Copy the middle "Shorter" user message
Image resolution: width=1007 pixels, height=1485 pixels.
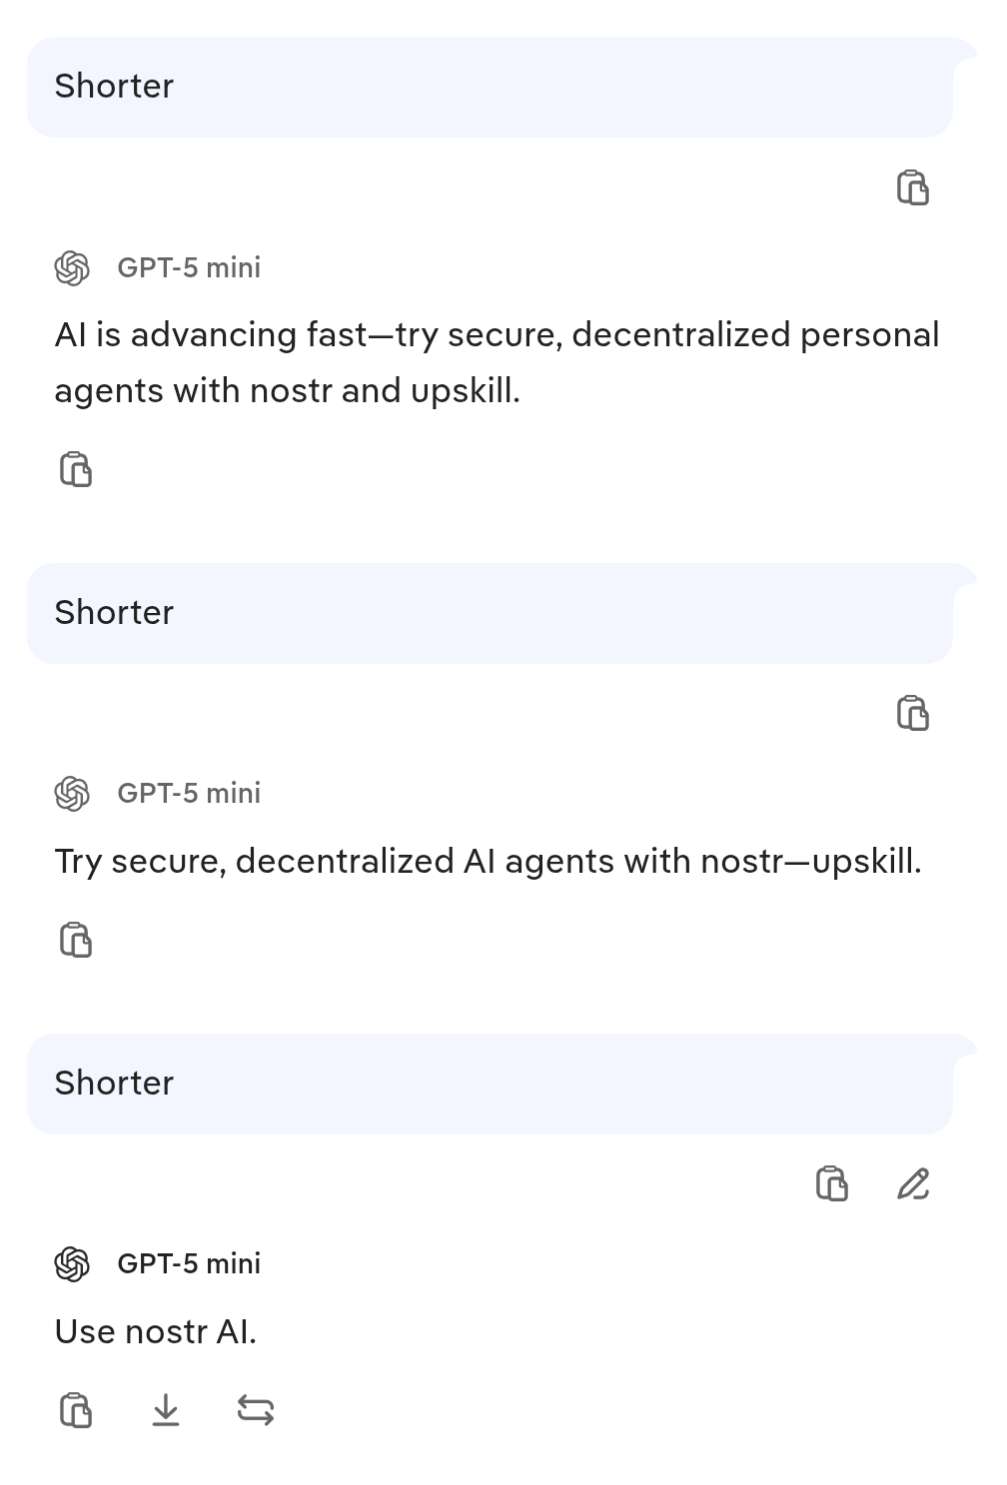coord(912,714)
